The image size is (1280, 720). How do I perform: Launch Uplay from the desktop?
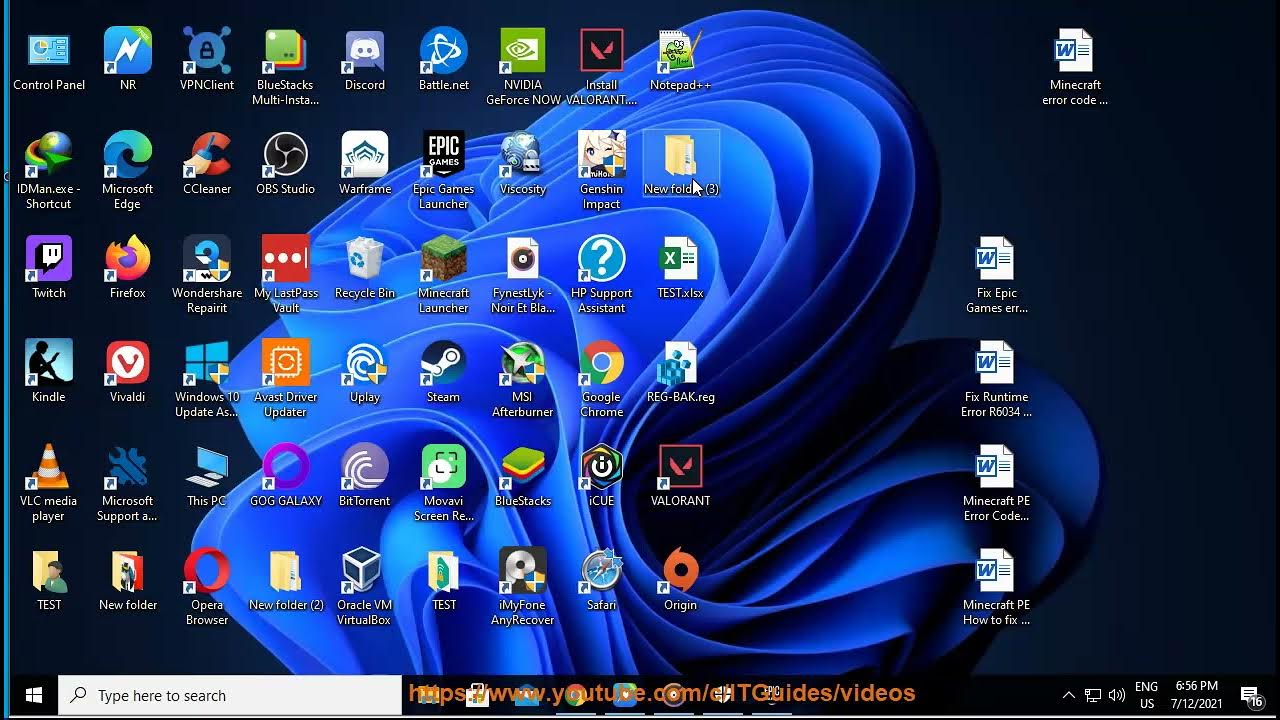pos(365,372)
